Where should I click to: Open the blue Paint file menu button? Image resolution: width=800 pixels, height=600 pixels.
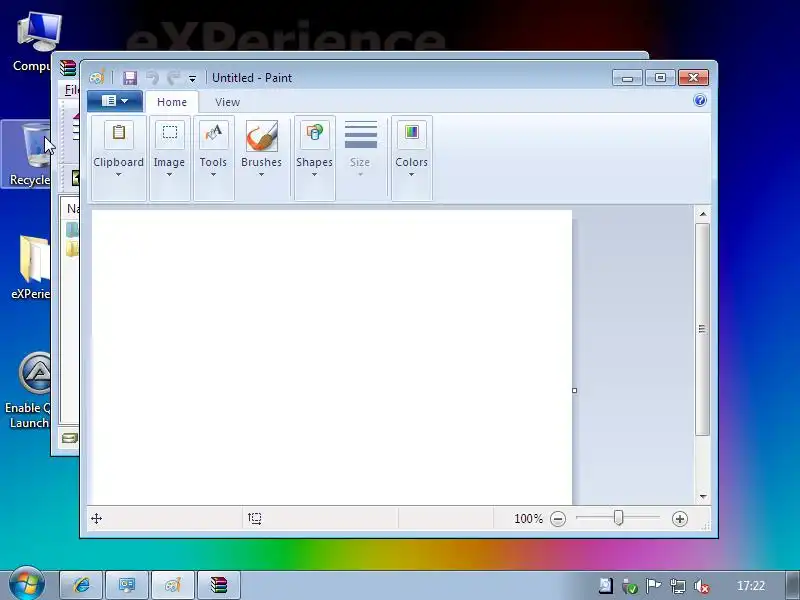point(115,101)
